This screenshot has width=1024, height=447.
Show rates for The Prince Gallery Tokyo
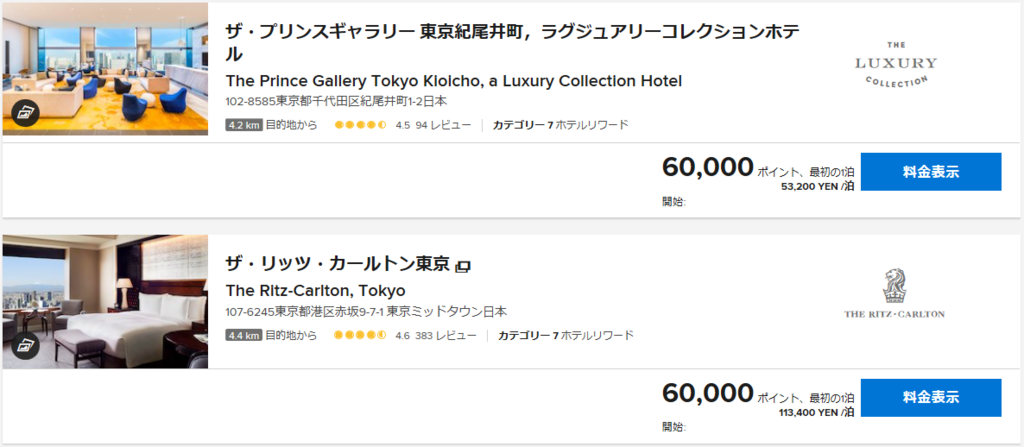930,172
